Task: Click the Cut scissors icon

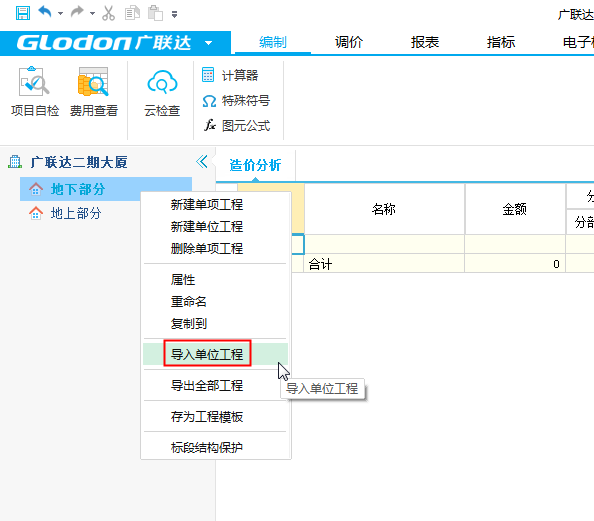Action: 109,13
